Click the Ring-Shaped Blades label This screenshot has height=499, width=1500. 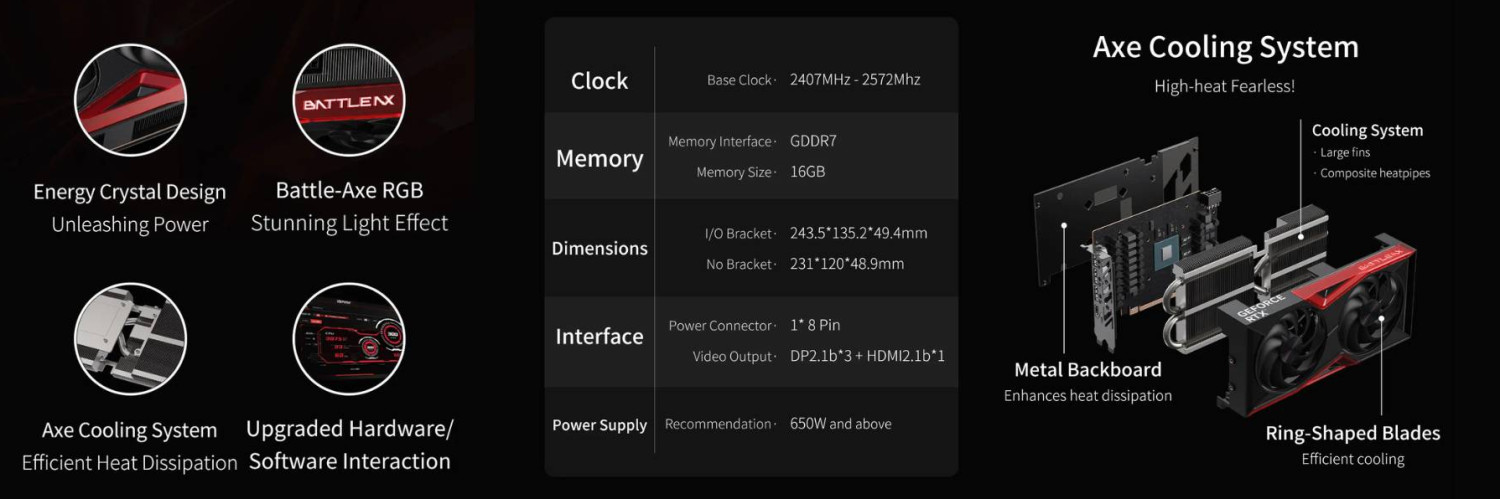pos(1352,433)
